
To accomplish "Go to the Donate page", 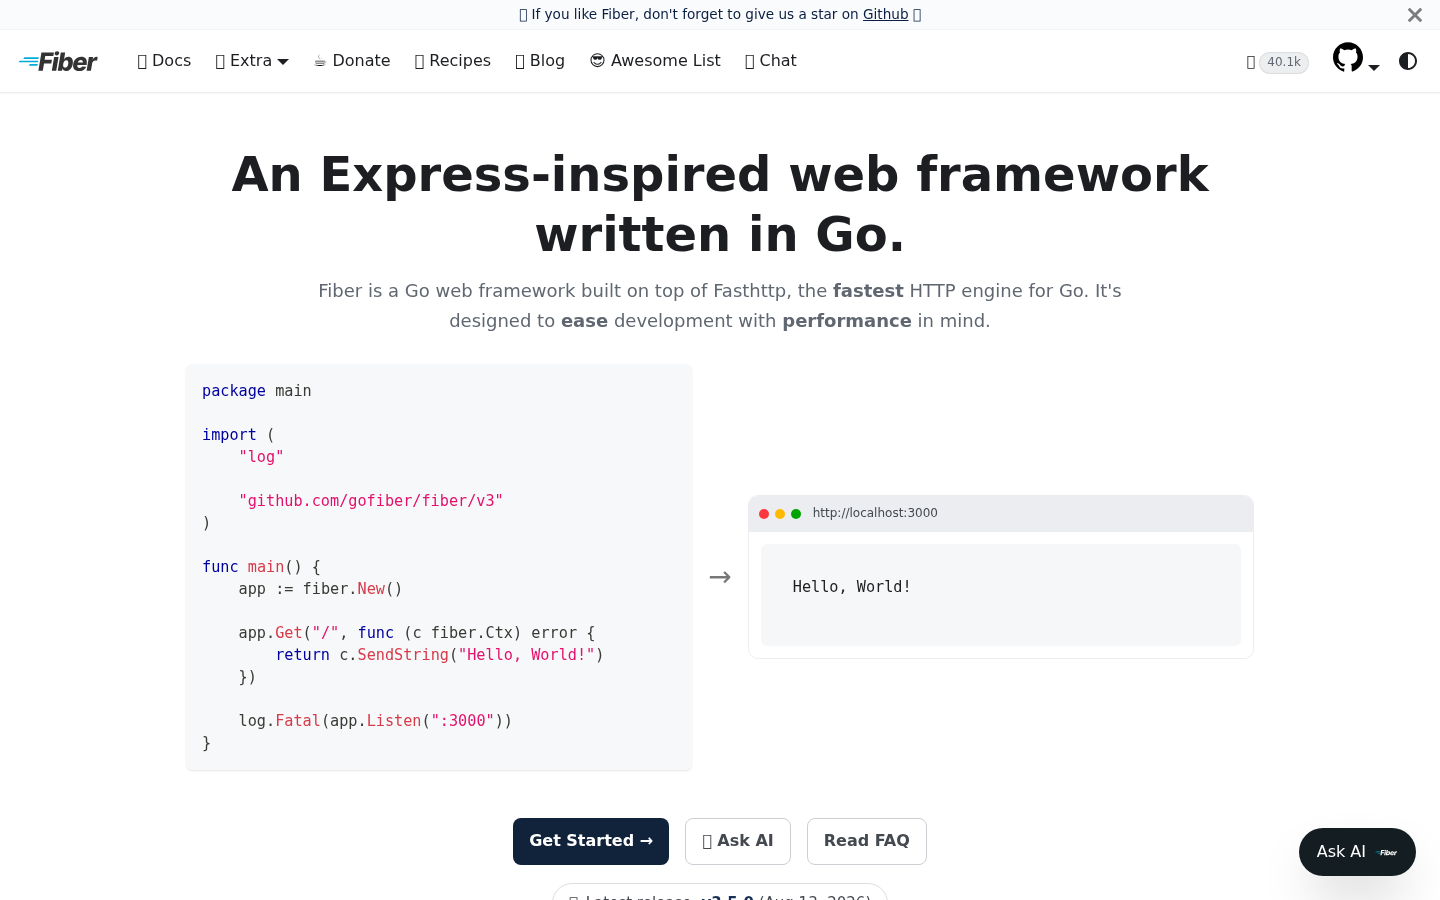I will (352, 61).
